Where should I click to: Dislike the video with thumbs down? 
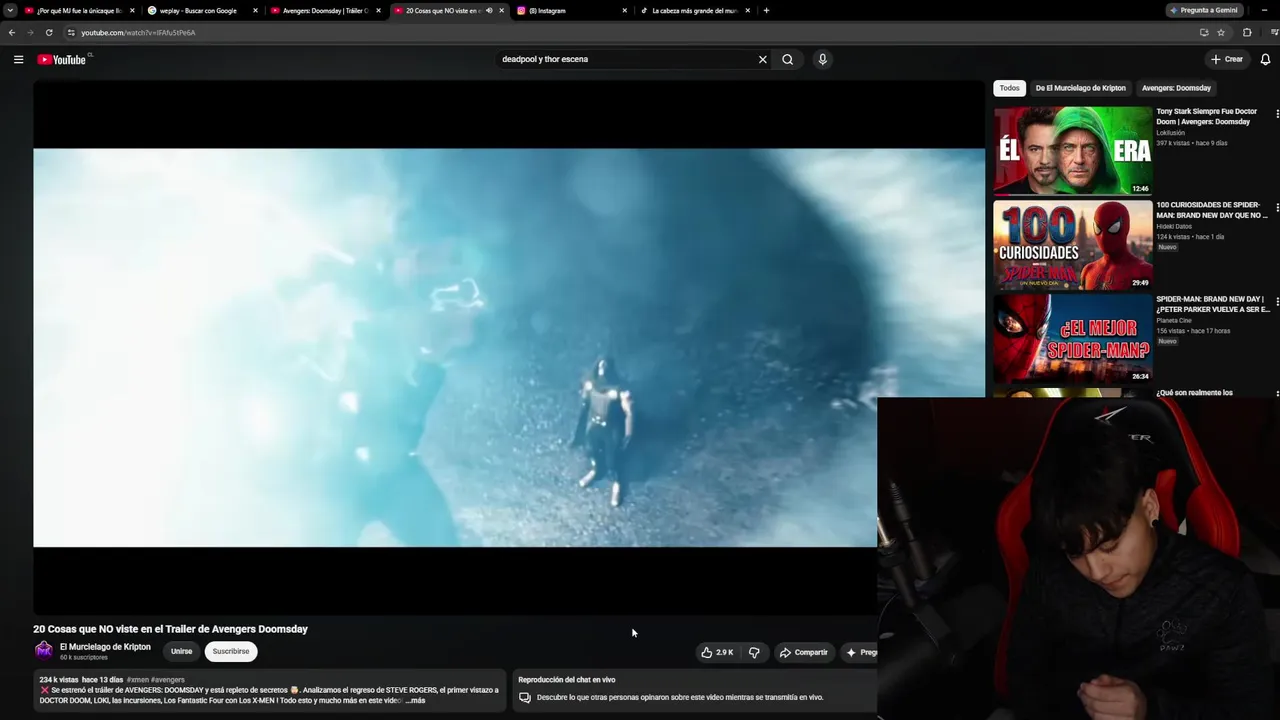[x=754, y=652]
